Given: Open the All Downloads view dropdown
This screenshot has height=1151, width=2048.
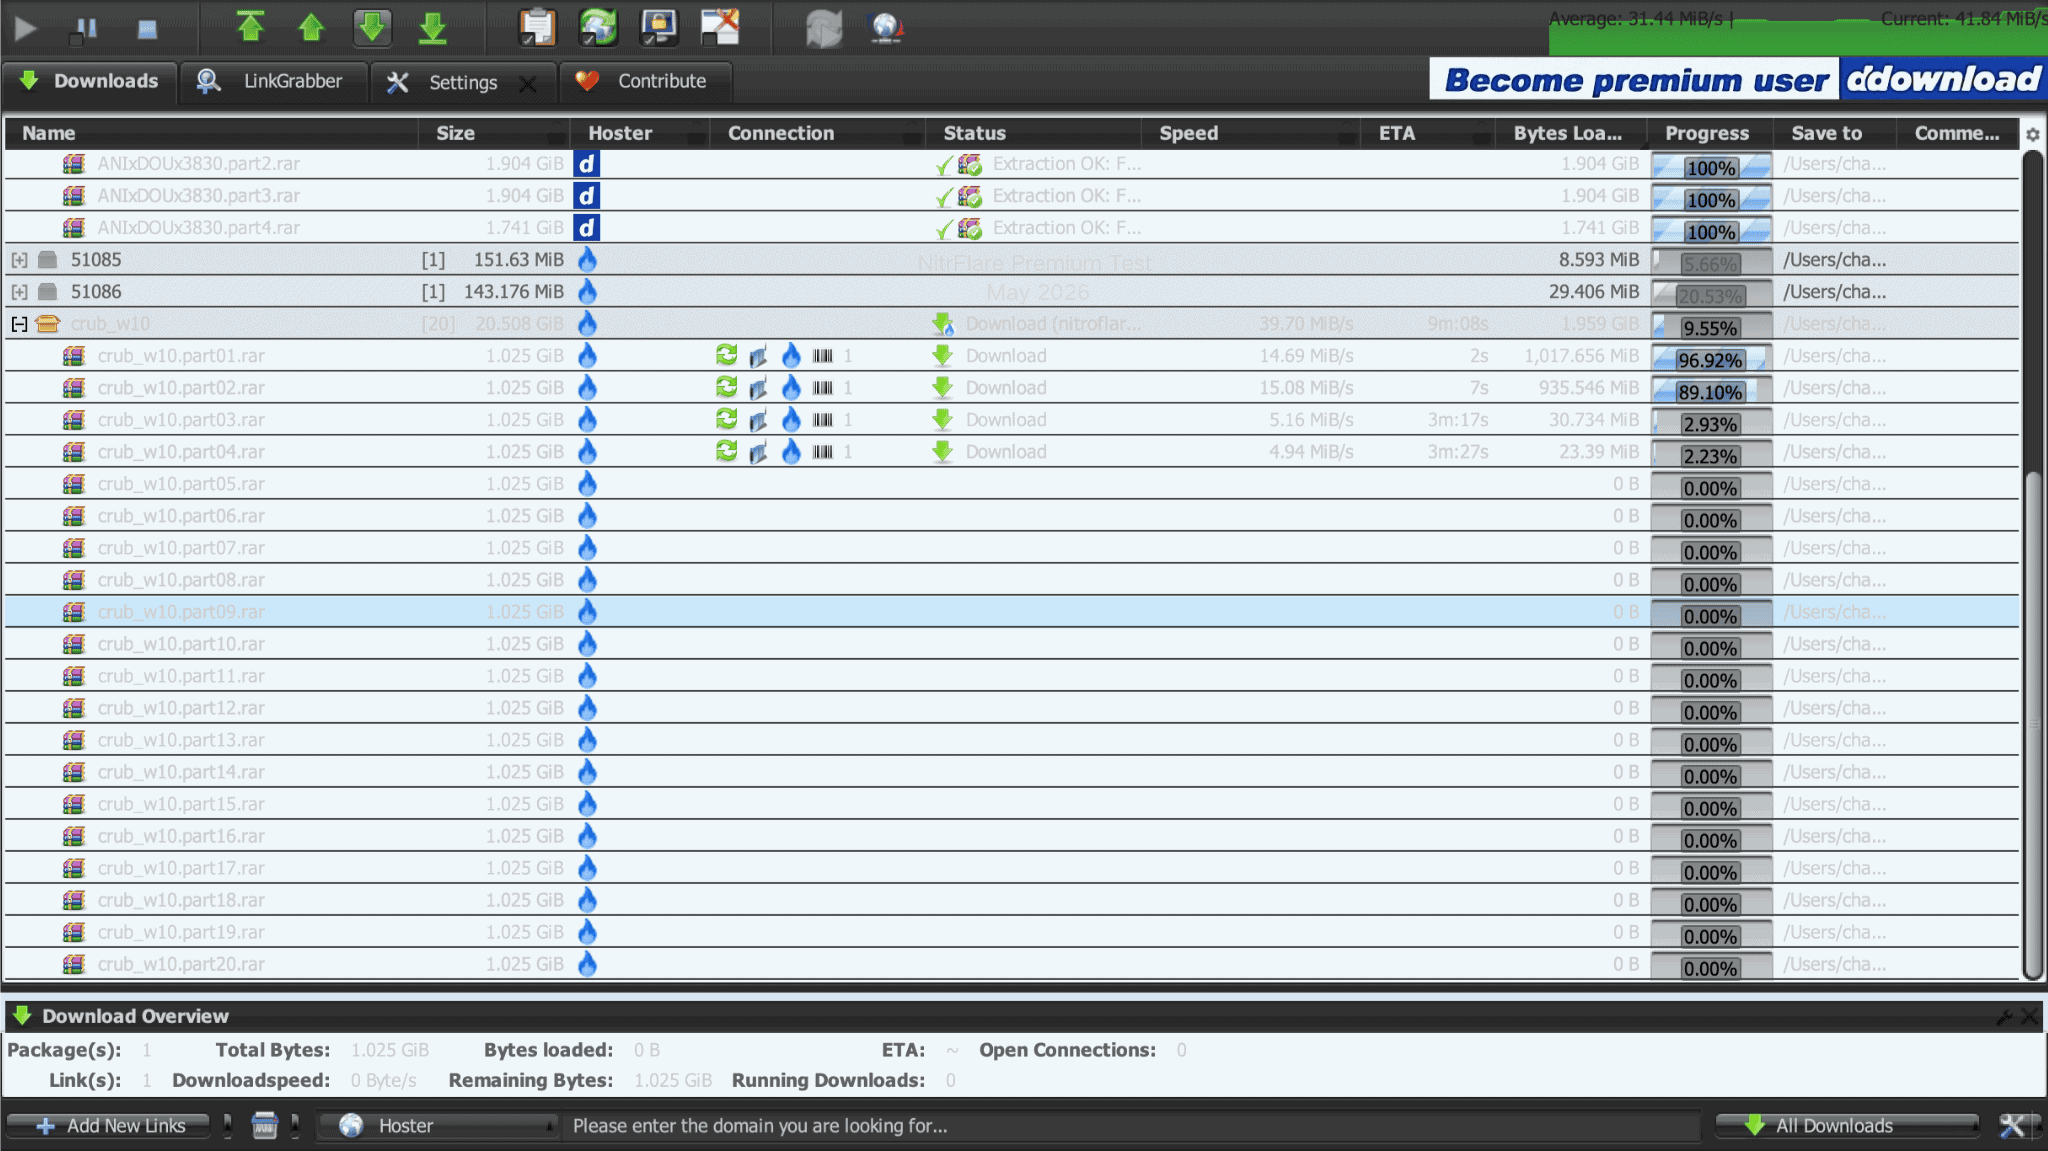Looking at the screenshot, I should tap(1847, 1126).
